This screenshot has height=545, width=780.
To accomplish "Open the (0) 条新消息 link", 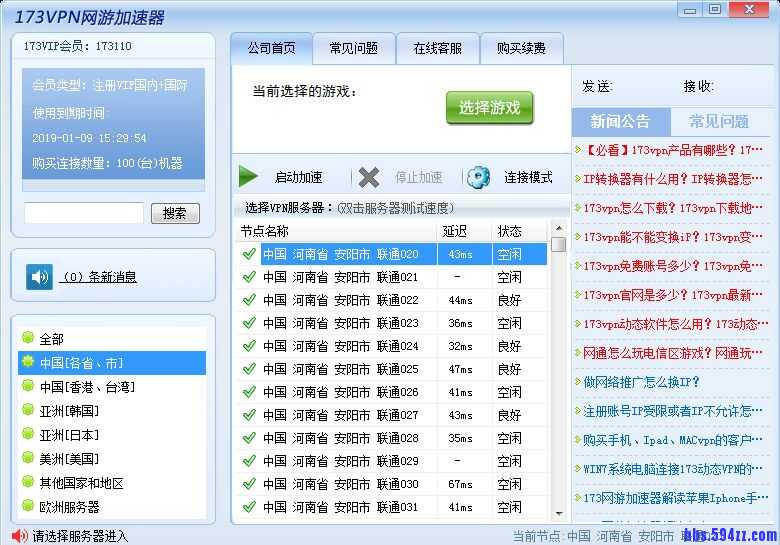I will coord(99,277).
